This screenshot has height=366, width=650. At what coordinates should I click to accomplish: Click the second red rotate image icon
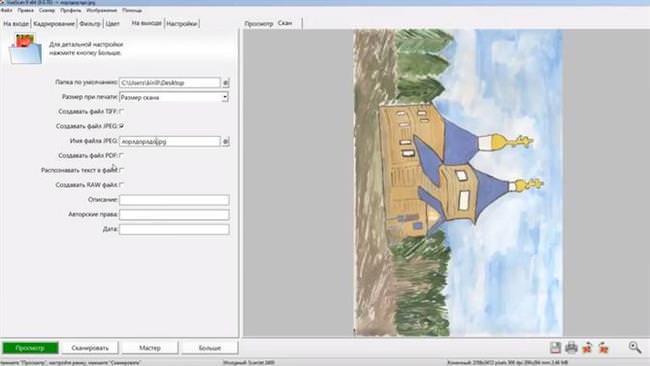[604, 348]
